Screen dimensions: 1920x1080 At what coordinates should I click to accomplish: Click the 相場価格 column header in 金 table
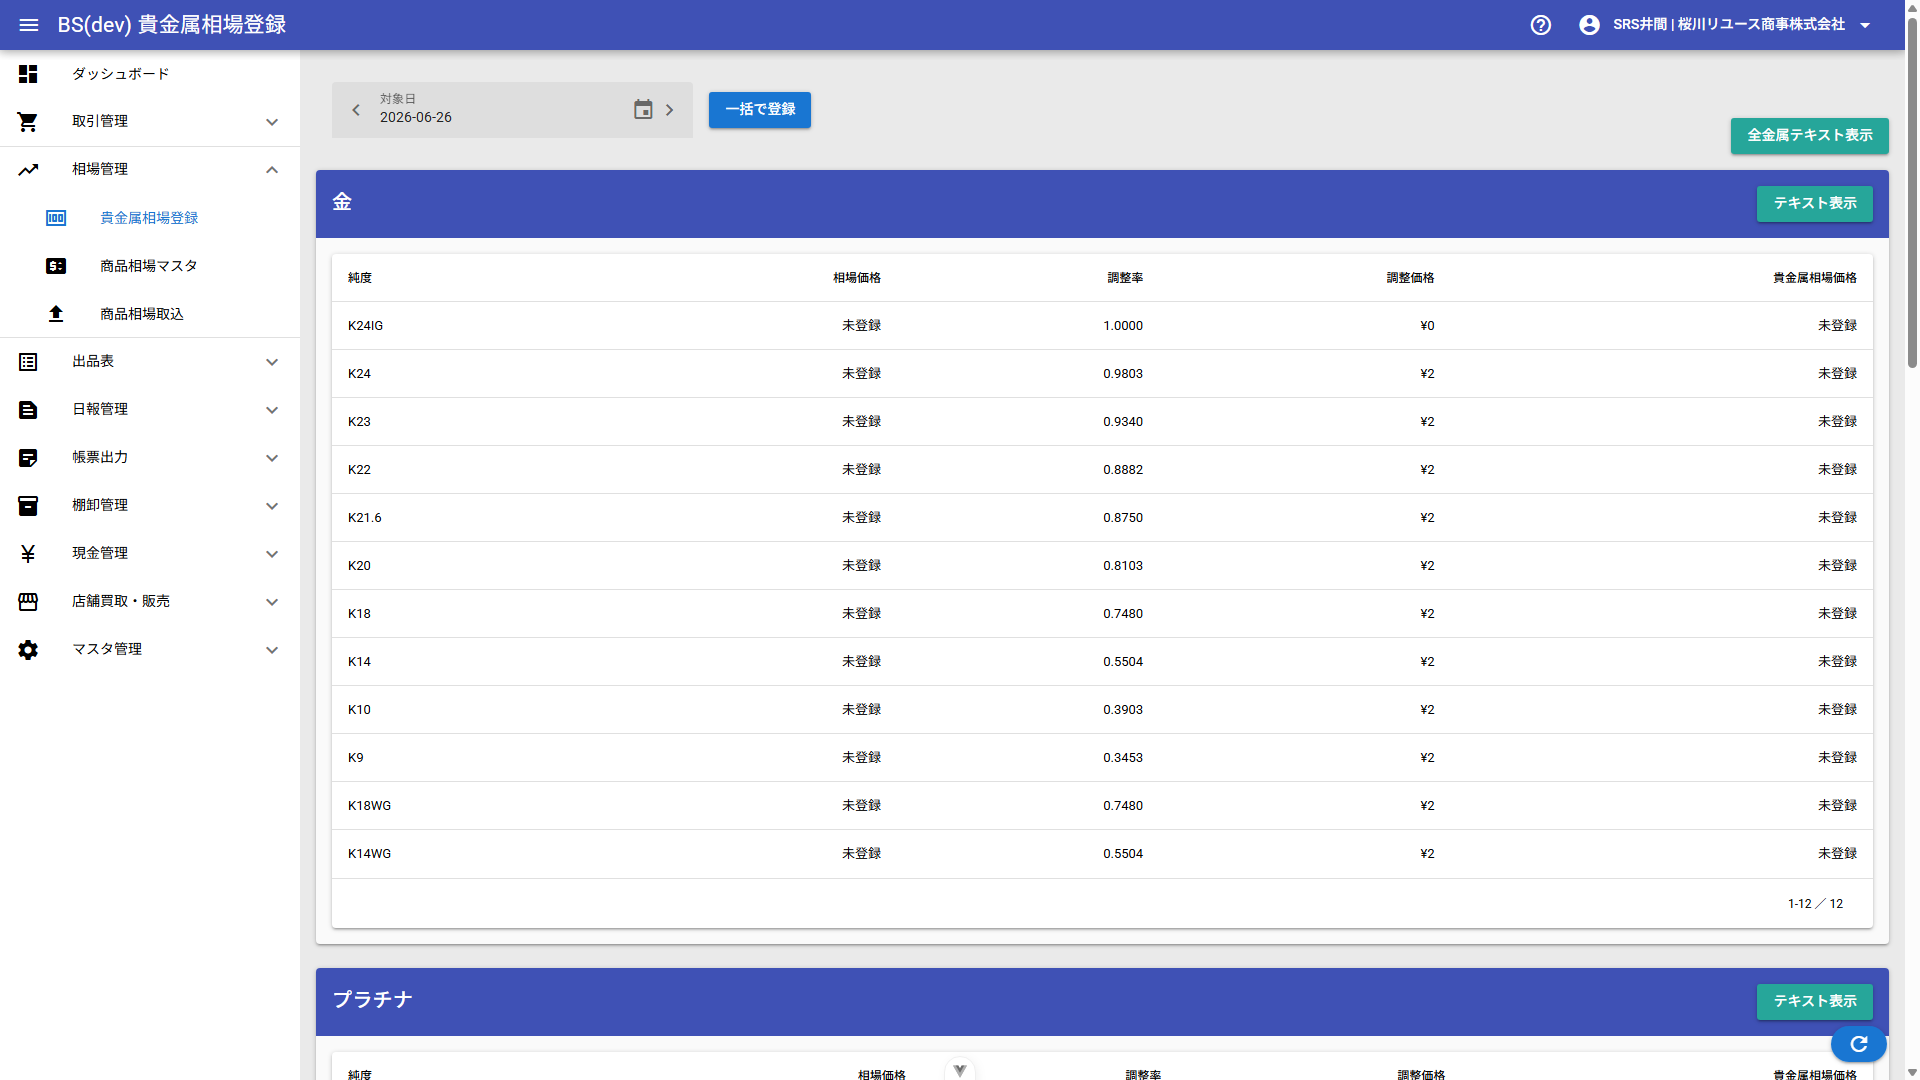click(857, 278)
